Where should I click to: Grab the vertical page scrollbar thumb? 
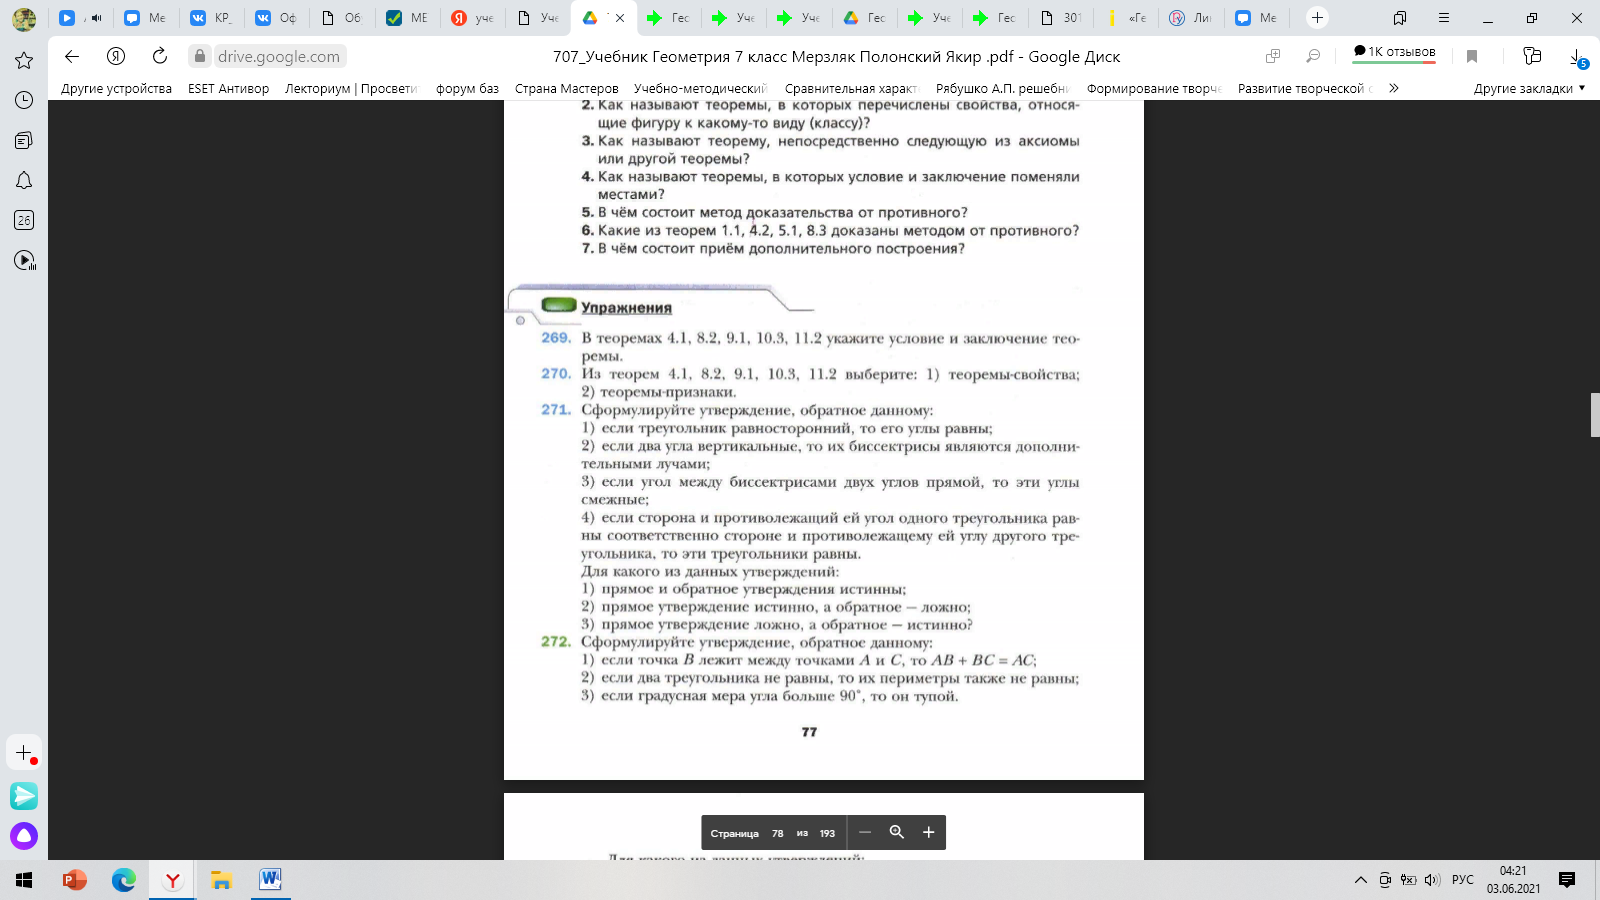tap(1595, 415)
